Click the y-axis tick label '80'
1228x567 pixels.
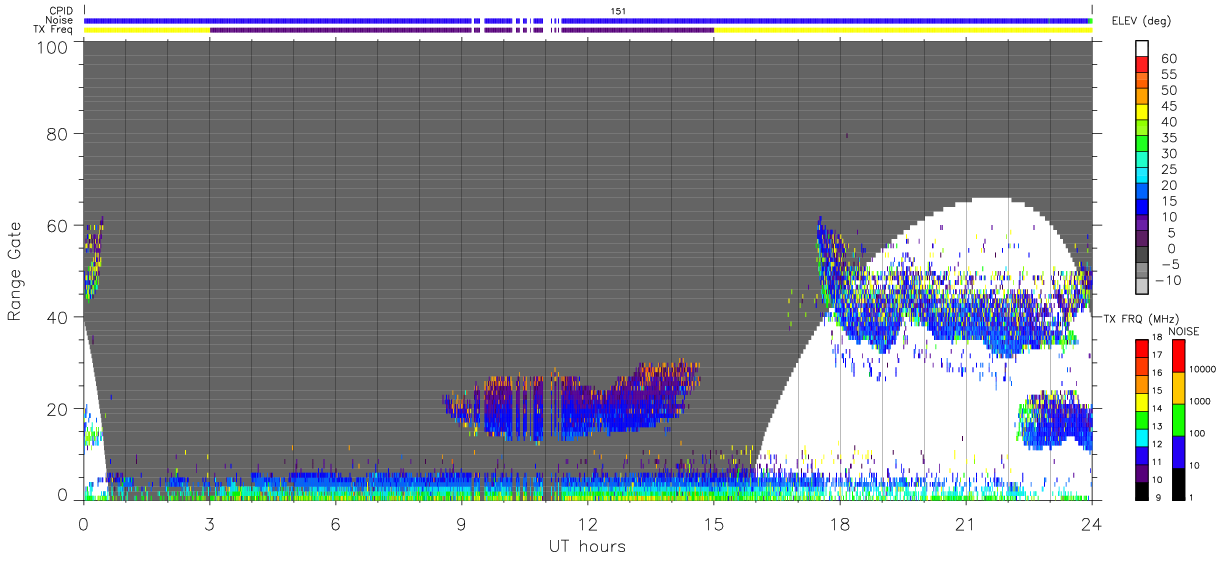pyautogui.click(x=56, y=134)
